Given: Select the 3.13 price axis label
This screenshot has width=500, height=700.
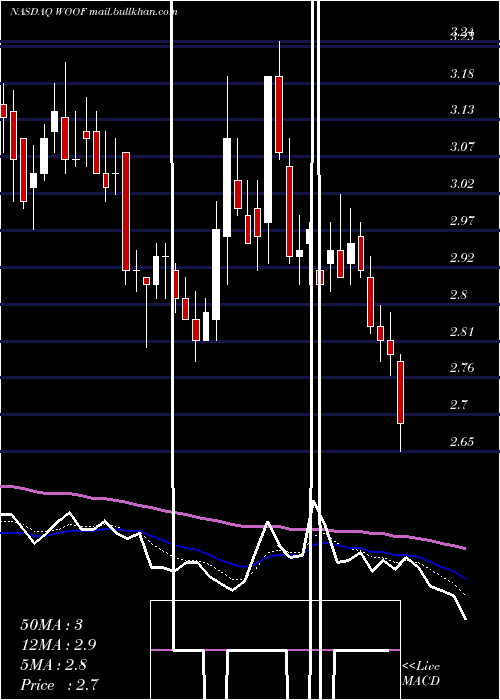Looking at the screenshot, I should (462, 110).
